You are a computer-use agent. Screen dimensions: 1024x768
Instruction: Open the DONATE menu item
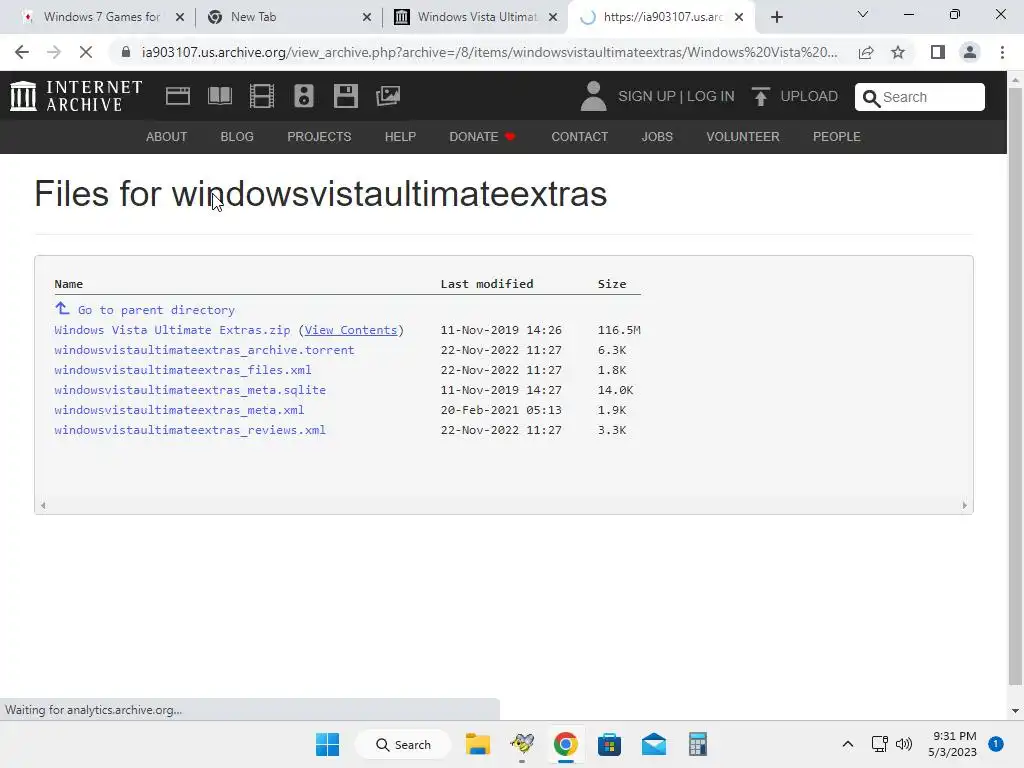click(482, 137)
